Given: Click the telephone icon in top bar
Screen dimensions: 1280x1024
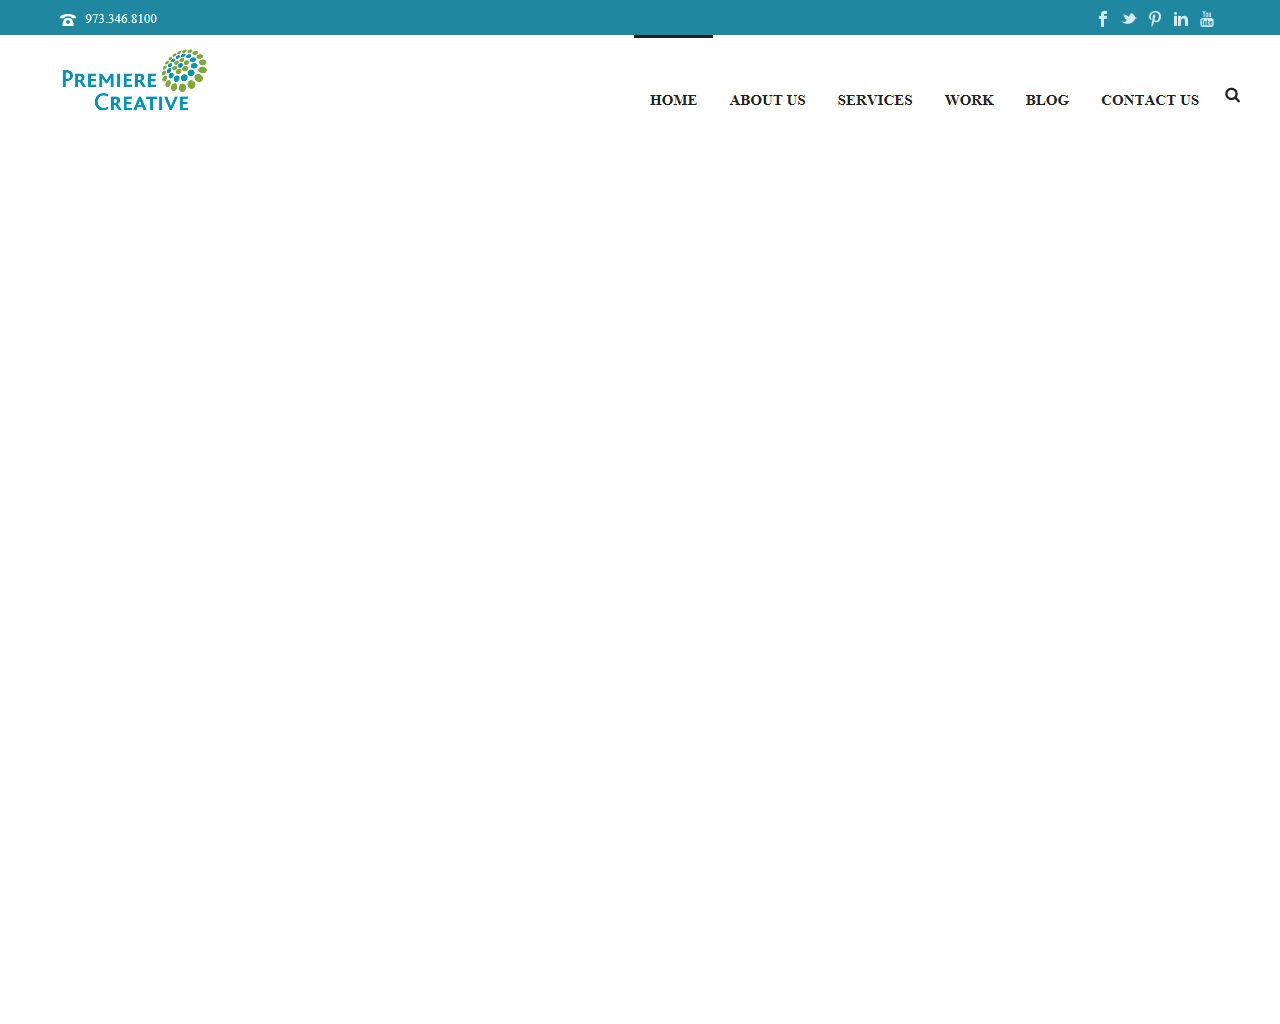Looking at the screenshot, I should tap(68, 20).
